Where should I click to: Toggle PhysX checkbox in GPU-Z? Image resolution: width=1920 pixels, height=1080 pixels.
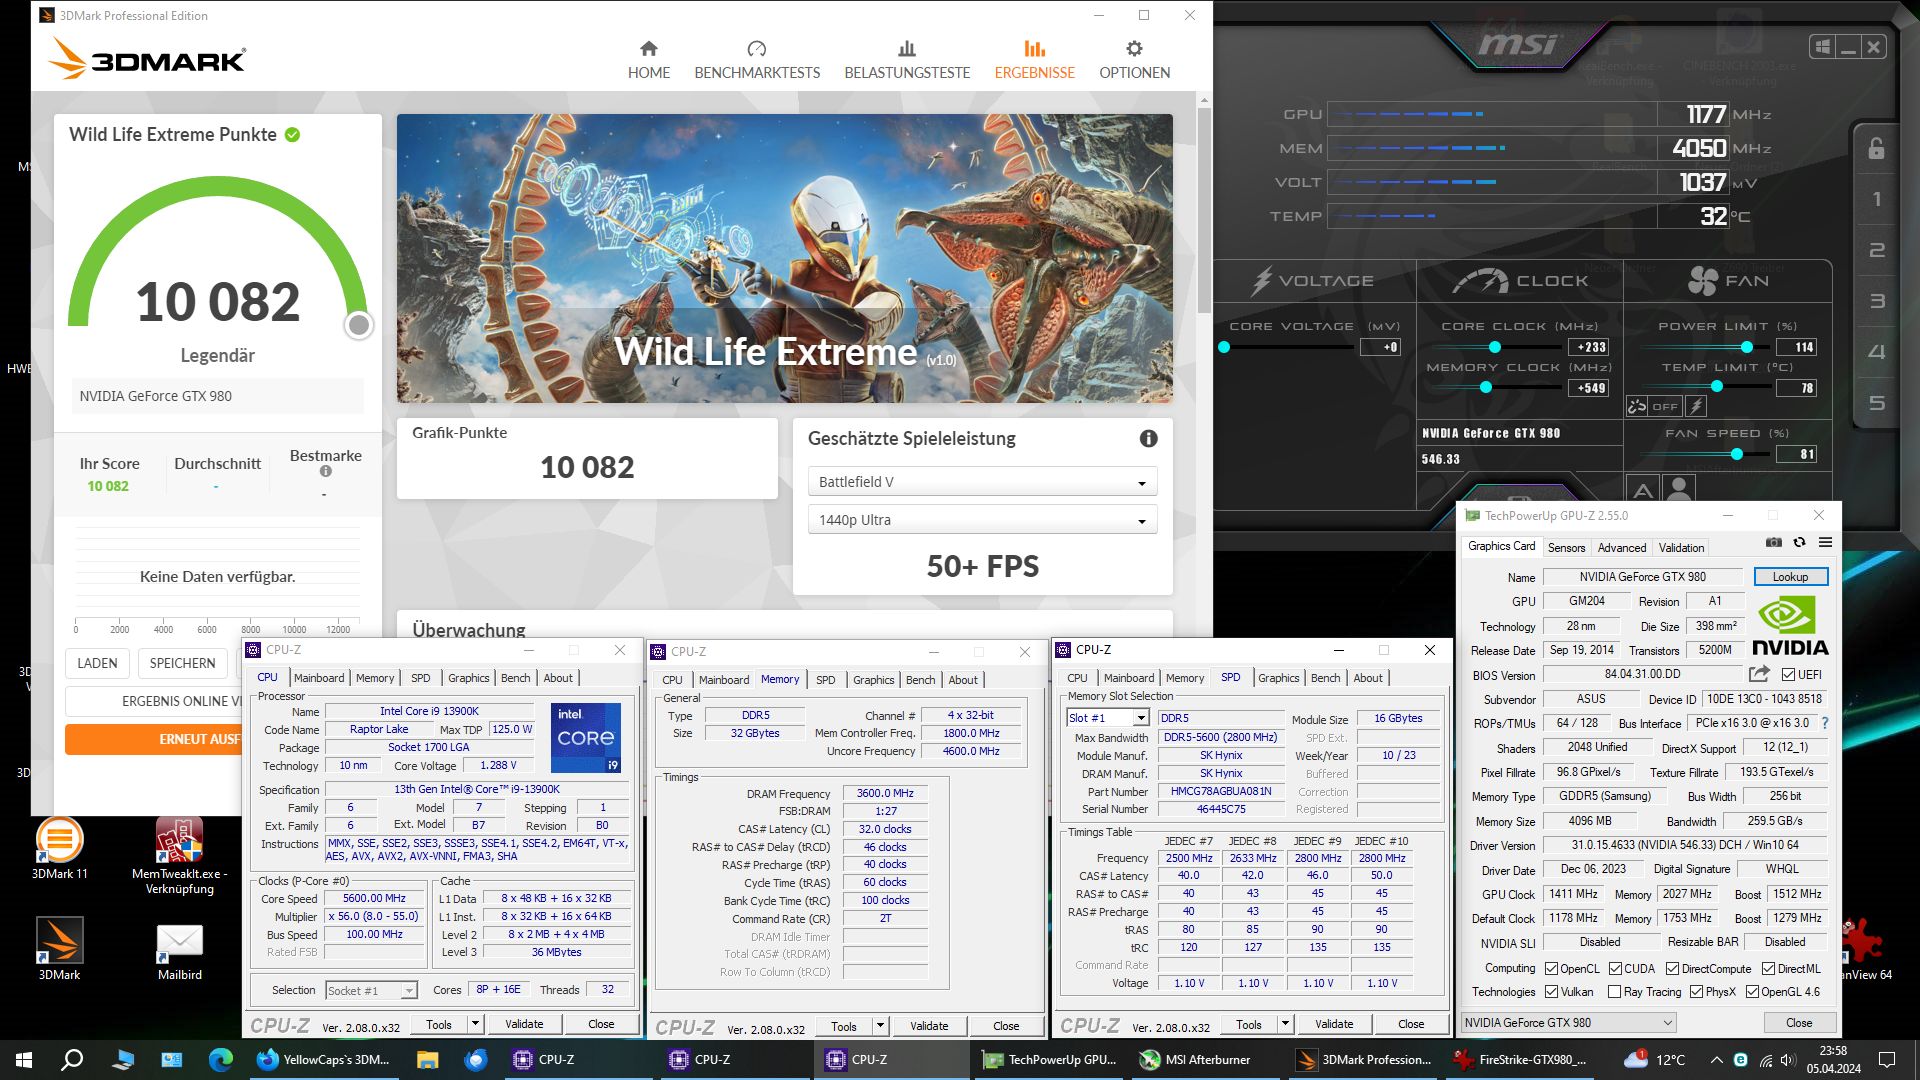(x=1696, y=991)
